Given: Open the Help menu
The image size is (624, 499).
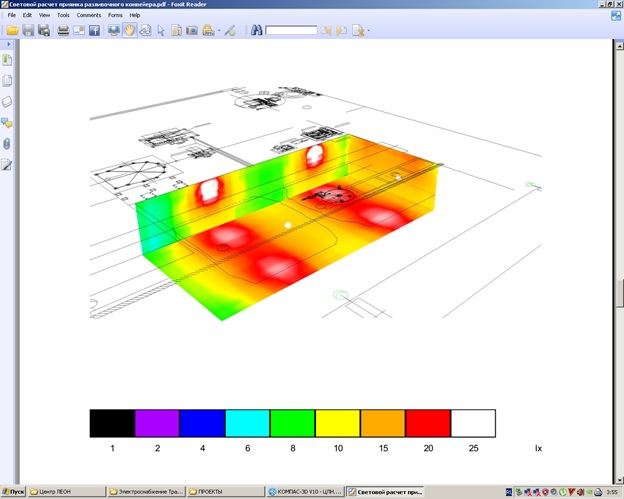Looking at the screenshot, I should [x=135, y=15].
